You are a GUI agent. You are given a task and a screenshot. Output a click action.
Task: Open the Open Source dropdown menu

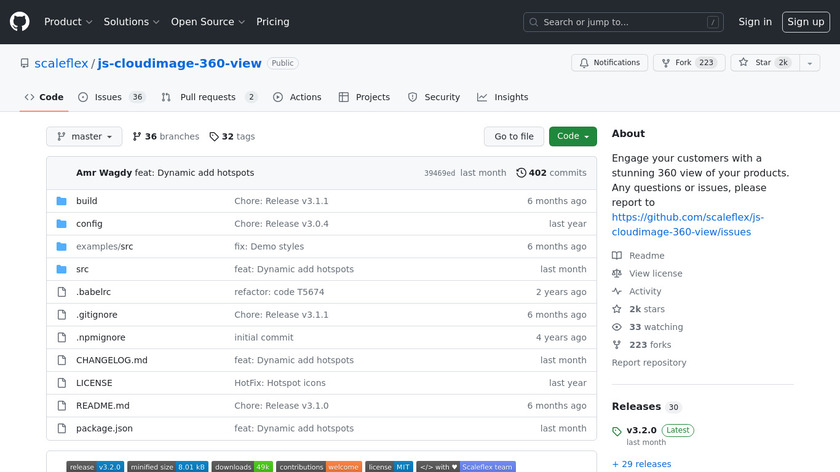(x=208, y=22)
